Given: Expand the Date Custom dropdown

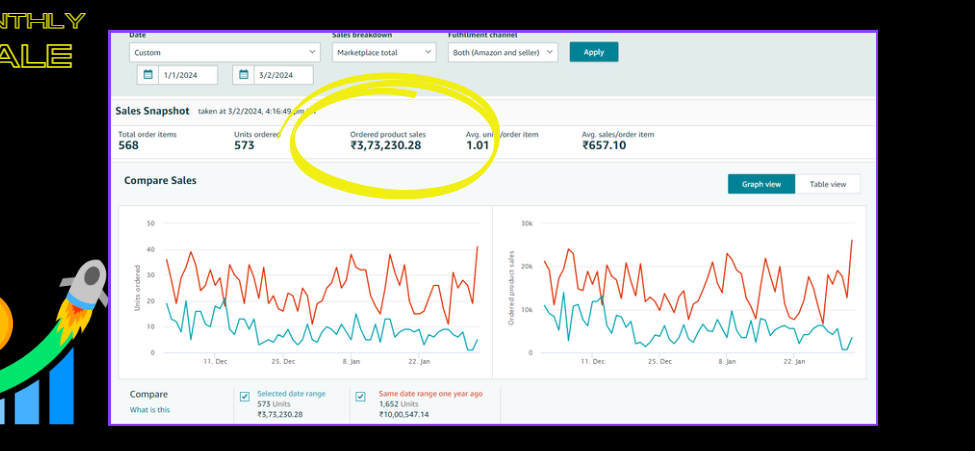Looking at the screenshot, I should [225, 53].
